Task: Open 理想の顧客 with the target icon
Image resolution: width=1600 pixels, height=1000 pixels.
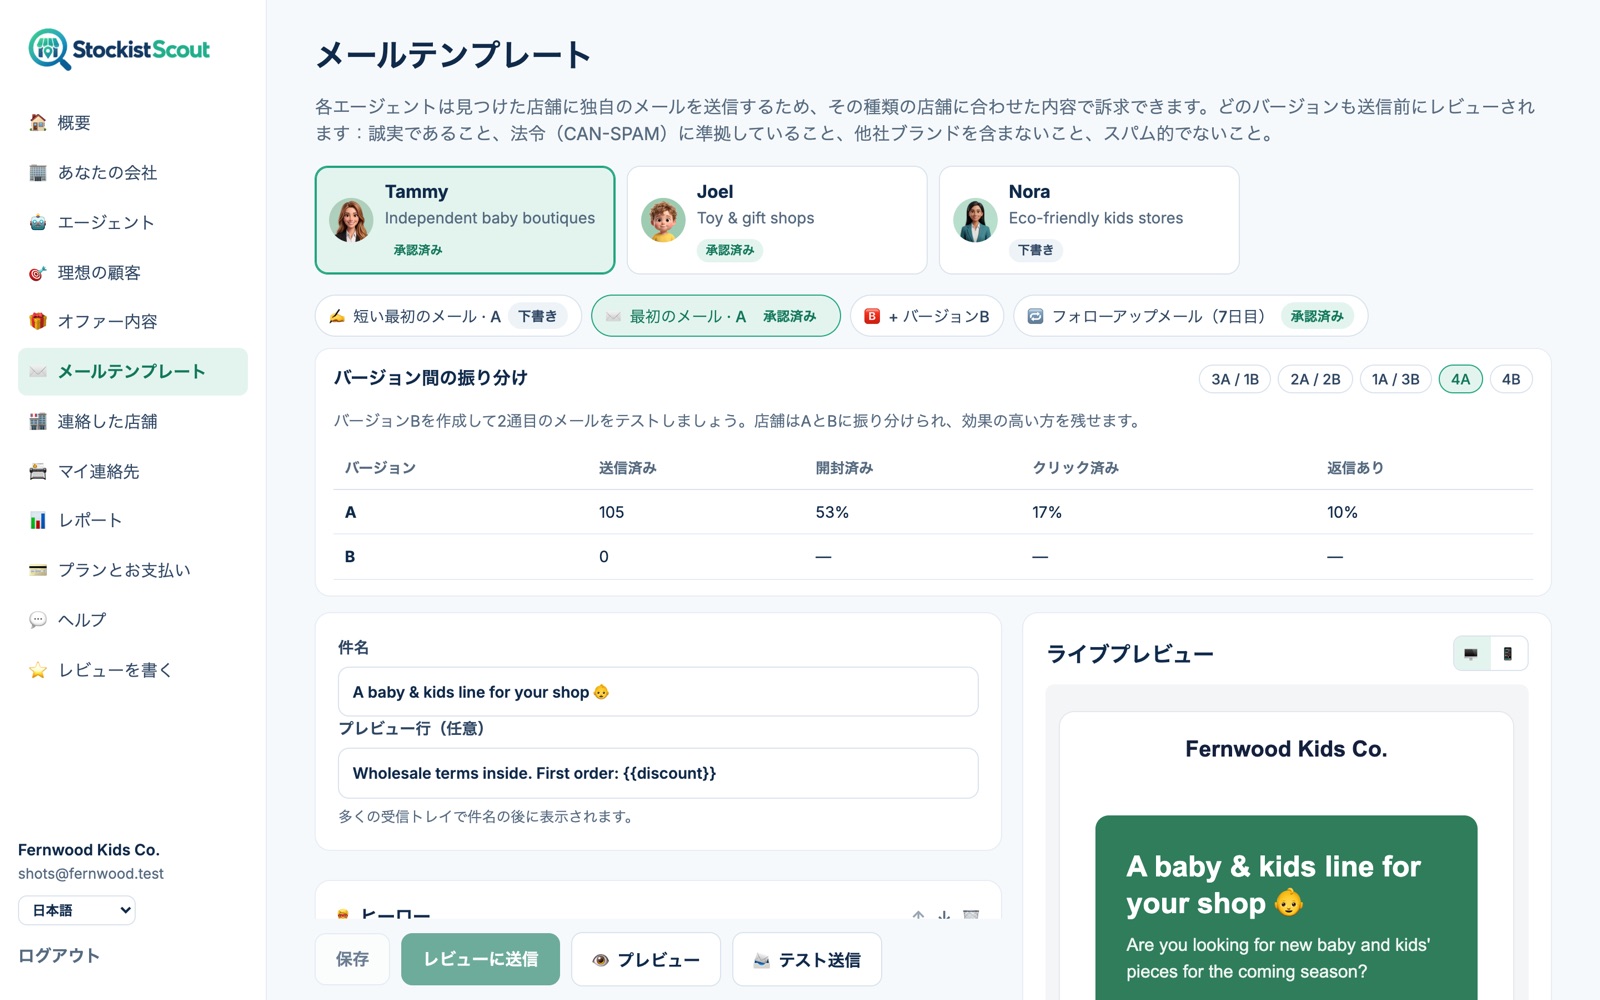Action: click(x=133, y=272)
